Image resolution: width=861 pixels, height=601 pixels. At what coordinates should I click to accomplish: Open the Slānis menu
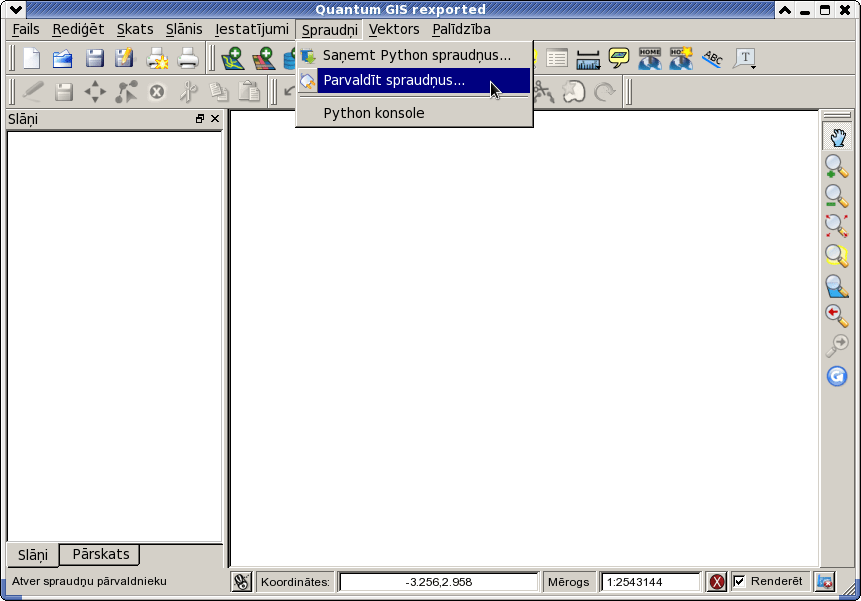point(184,29)
